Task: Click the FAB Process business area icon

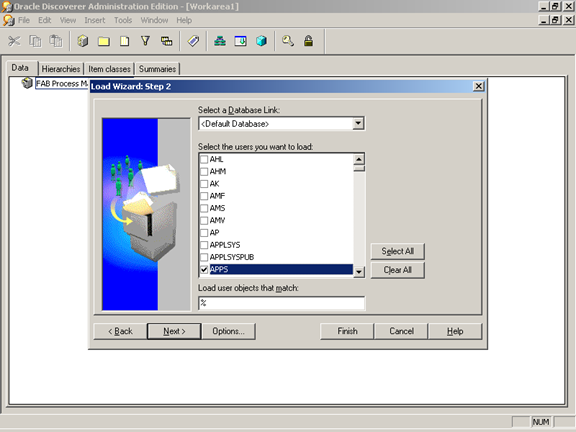Action: (27, 83)
